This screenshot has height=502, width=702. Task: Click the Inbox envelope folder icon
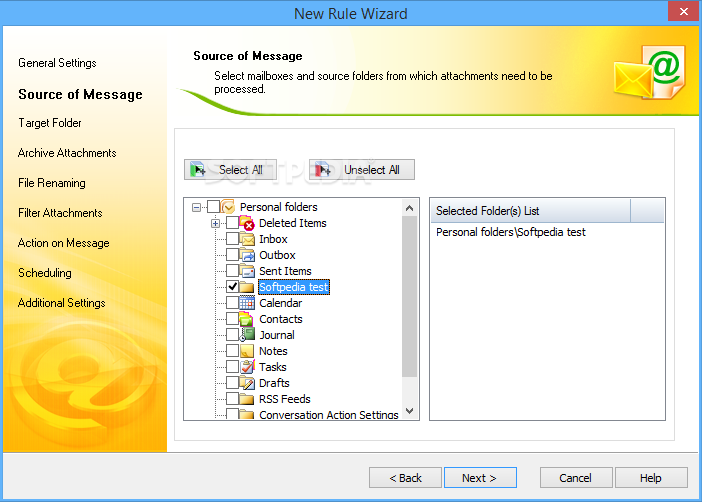[247, 239]
